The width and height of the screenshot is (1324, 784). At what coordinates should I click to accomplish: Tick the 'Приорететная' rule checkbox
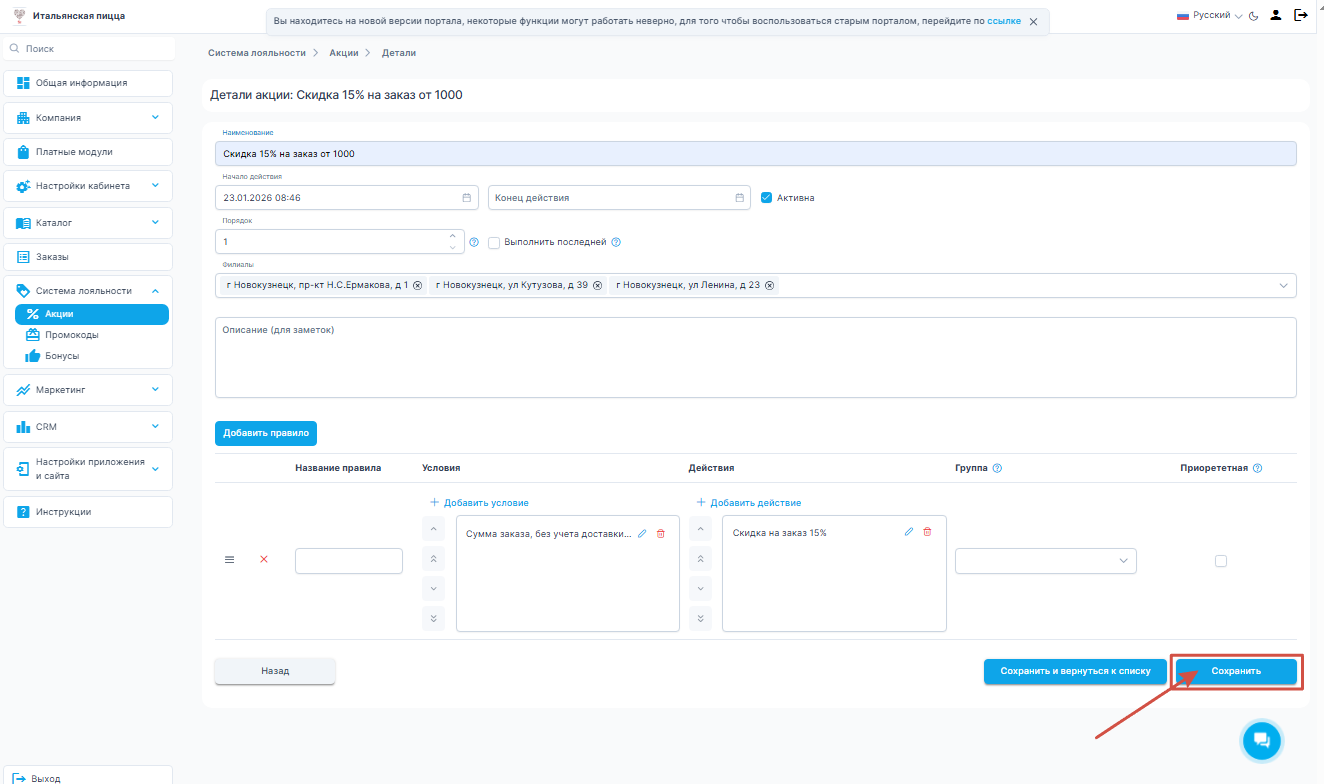tap(1221, 561)
